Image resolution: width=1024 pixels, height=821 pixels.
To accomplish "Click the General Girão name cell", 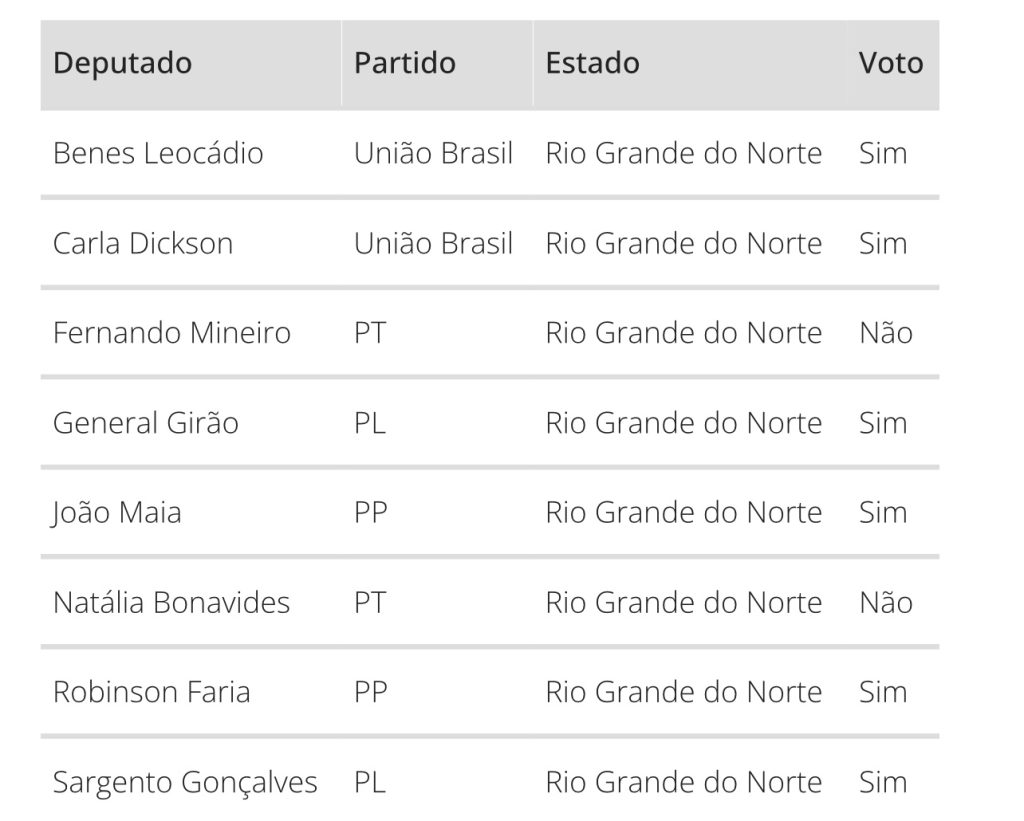I will 146,423.
